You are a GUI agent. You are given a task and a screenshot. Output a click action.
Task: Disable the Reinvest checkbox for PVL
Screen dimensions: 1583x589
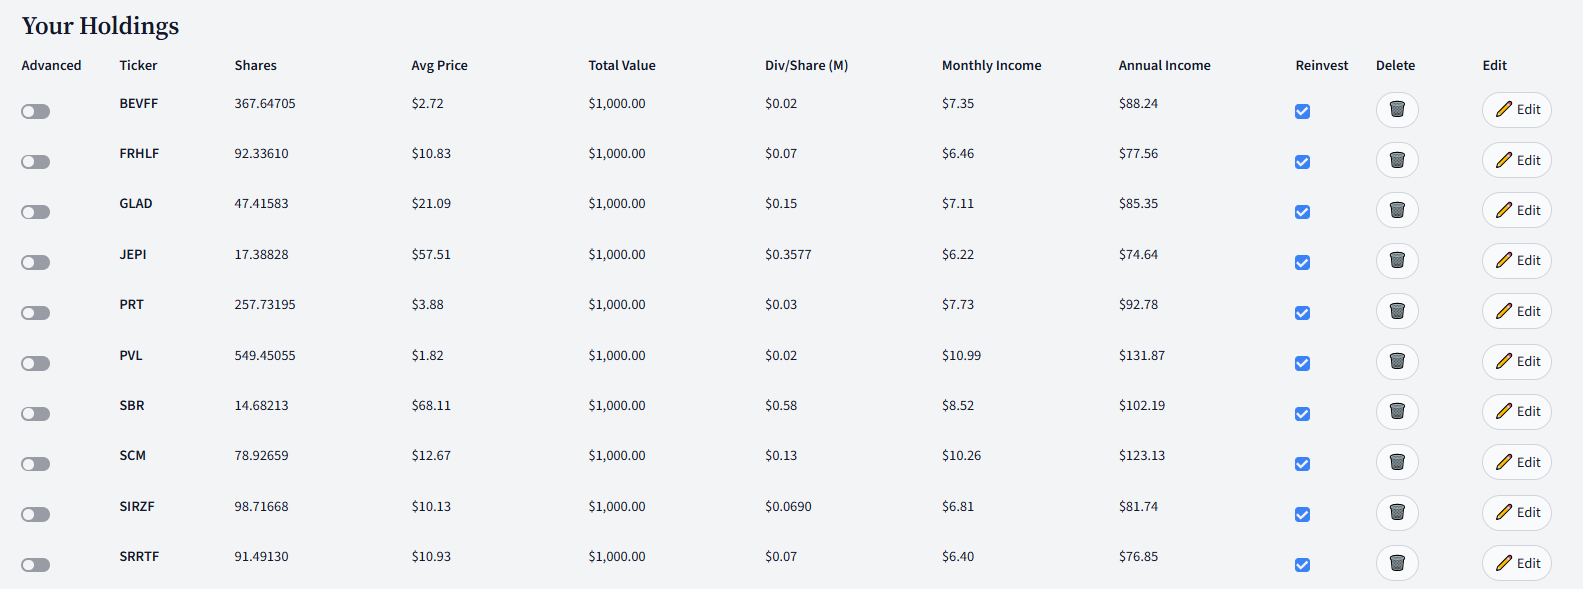[1302, 363]
